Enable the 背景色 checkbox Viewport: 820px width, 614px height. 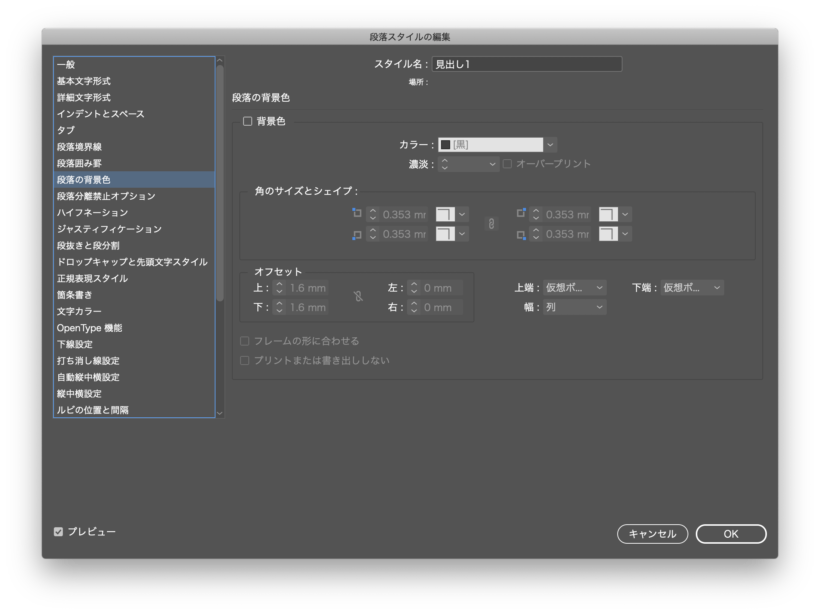click(x=248, y=122)
